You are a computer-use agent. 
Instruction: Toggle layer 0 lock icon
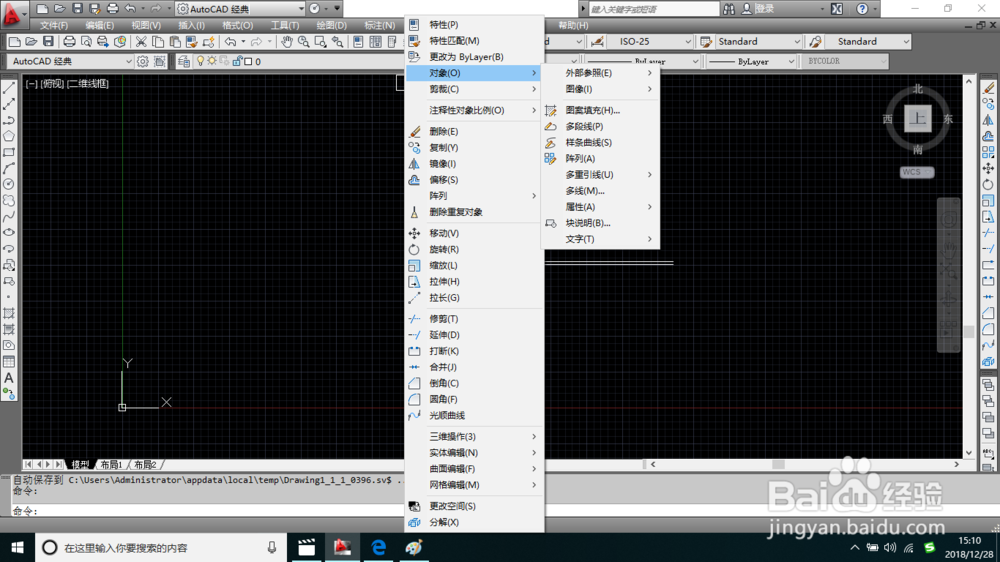tap(237, 61)
